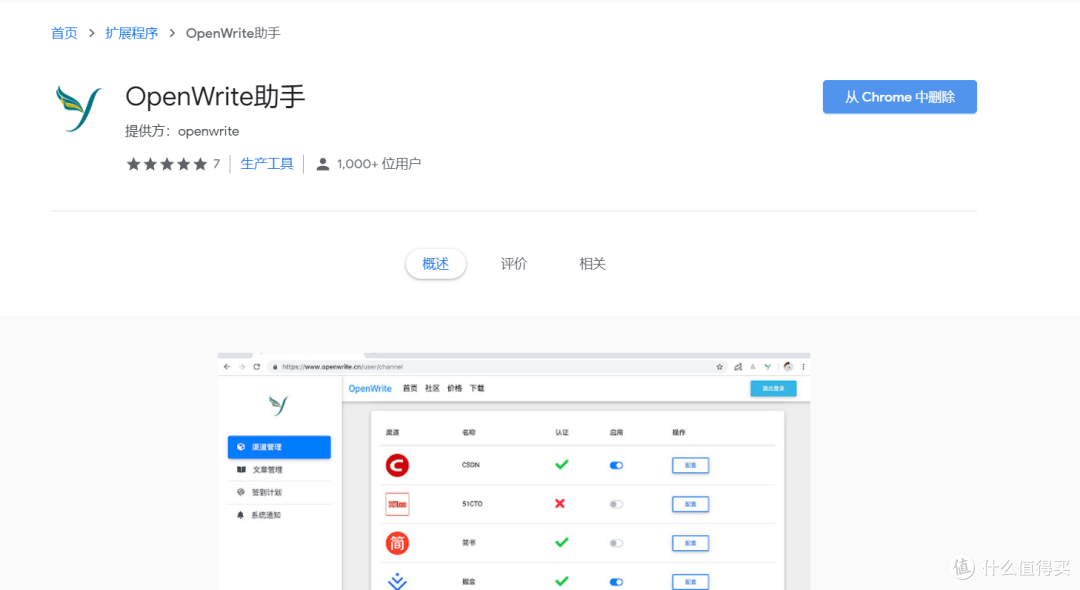Click the blue logout button in preview header
Viewport: 1080px width, 590px height.
tap(773, 388)
